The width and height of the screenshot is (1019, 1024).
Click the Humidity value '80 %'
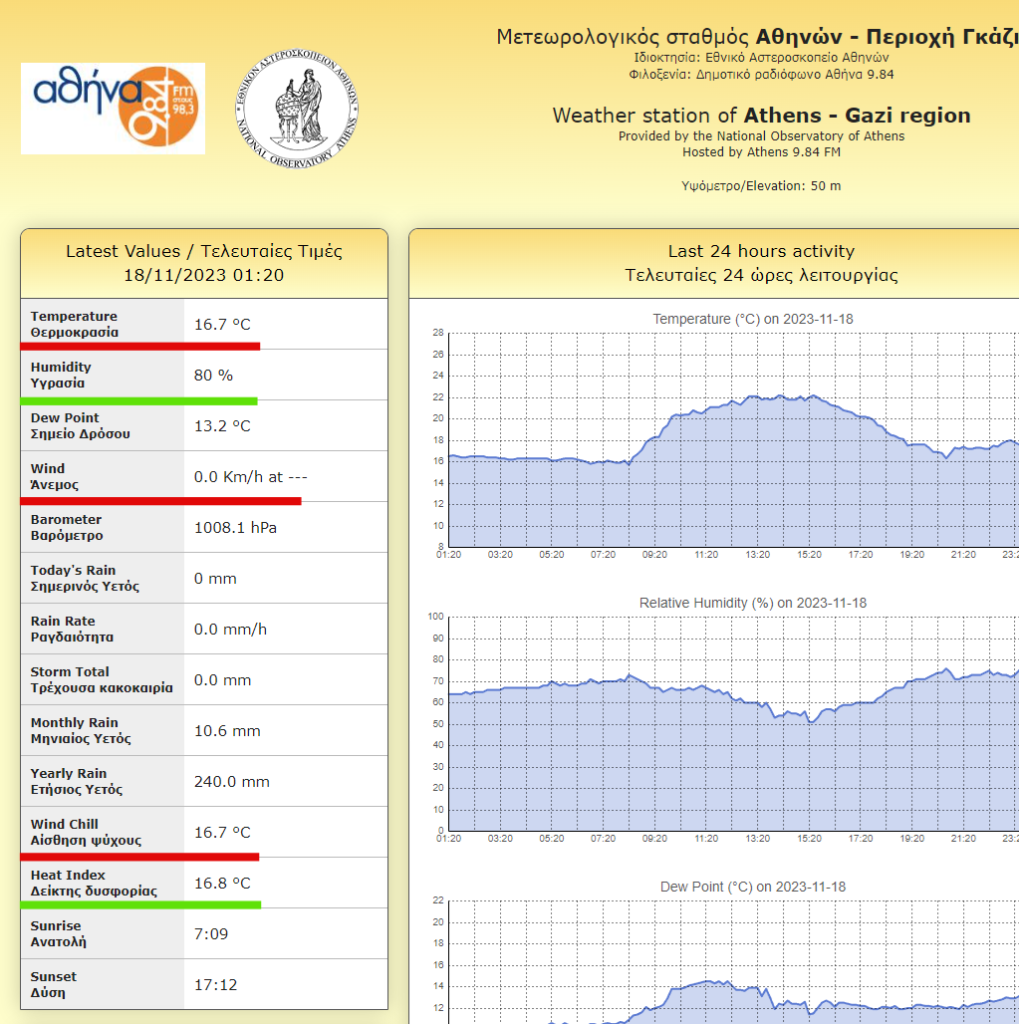point(213,376)
